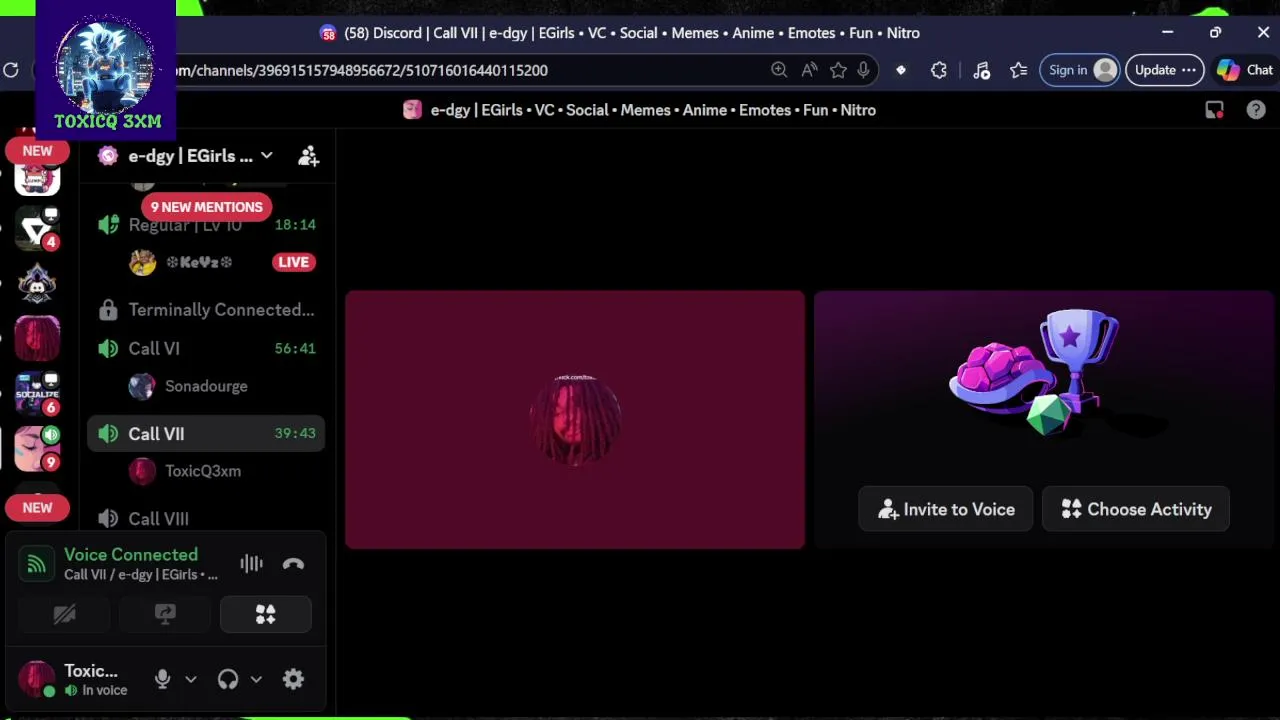Join the Call VIII voice channel
This screenshot has width=1280, height=720.
point(206,519)
